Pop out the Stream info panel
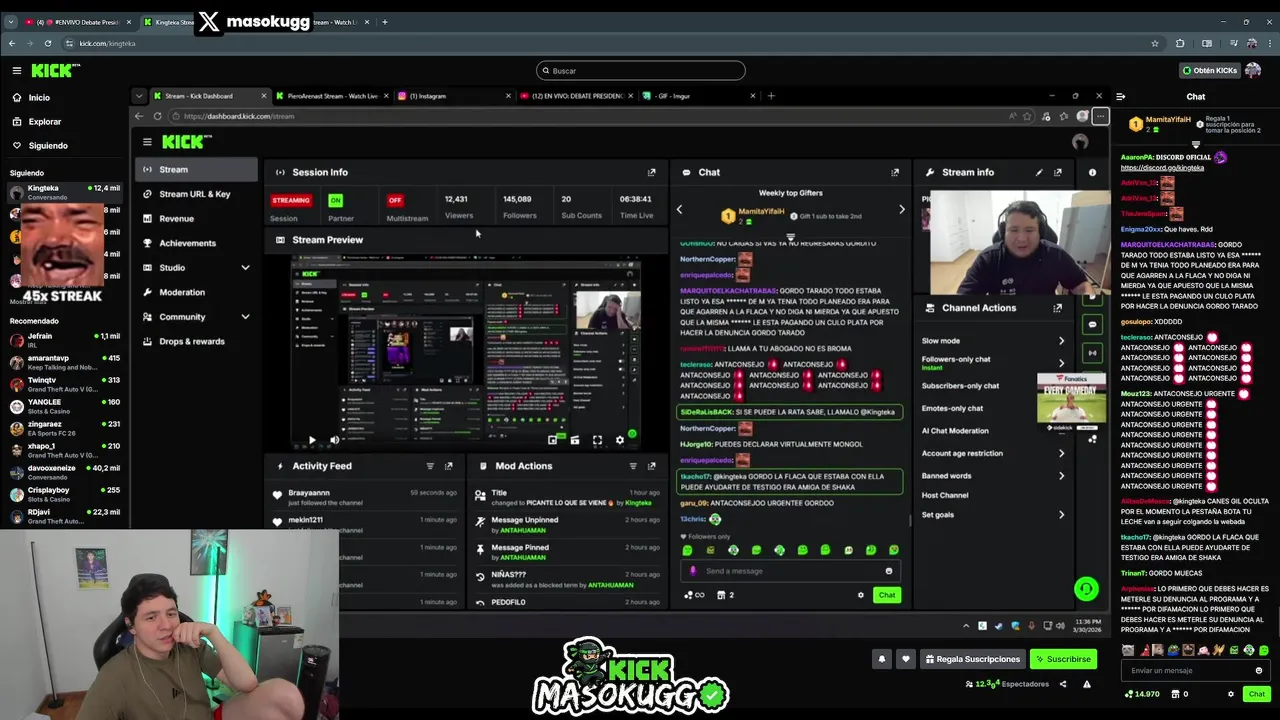 coord(1057,172)
